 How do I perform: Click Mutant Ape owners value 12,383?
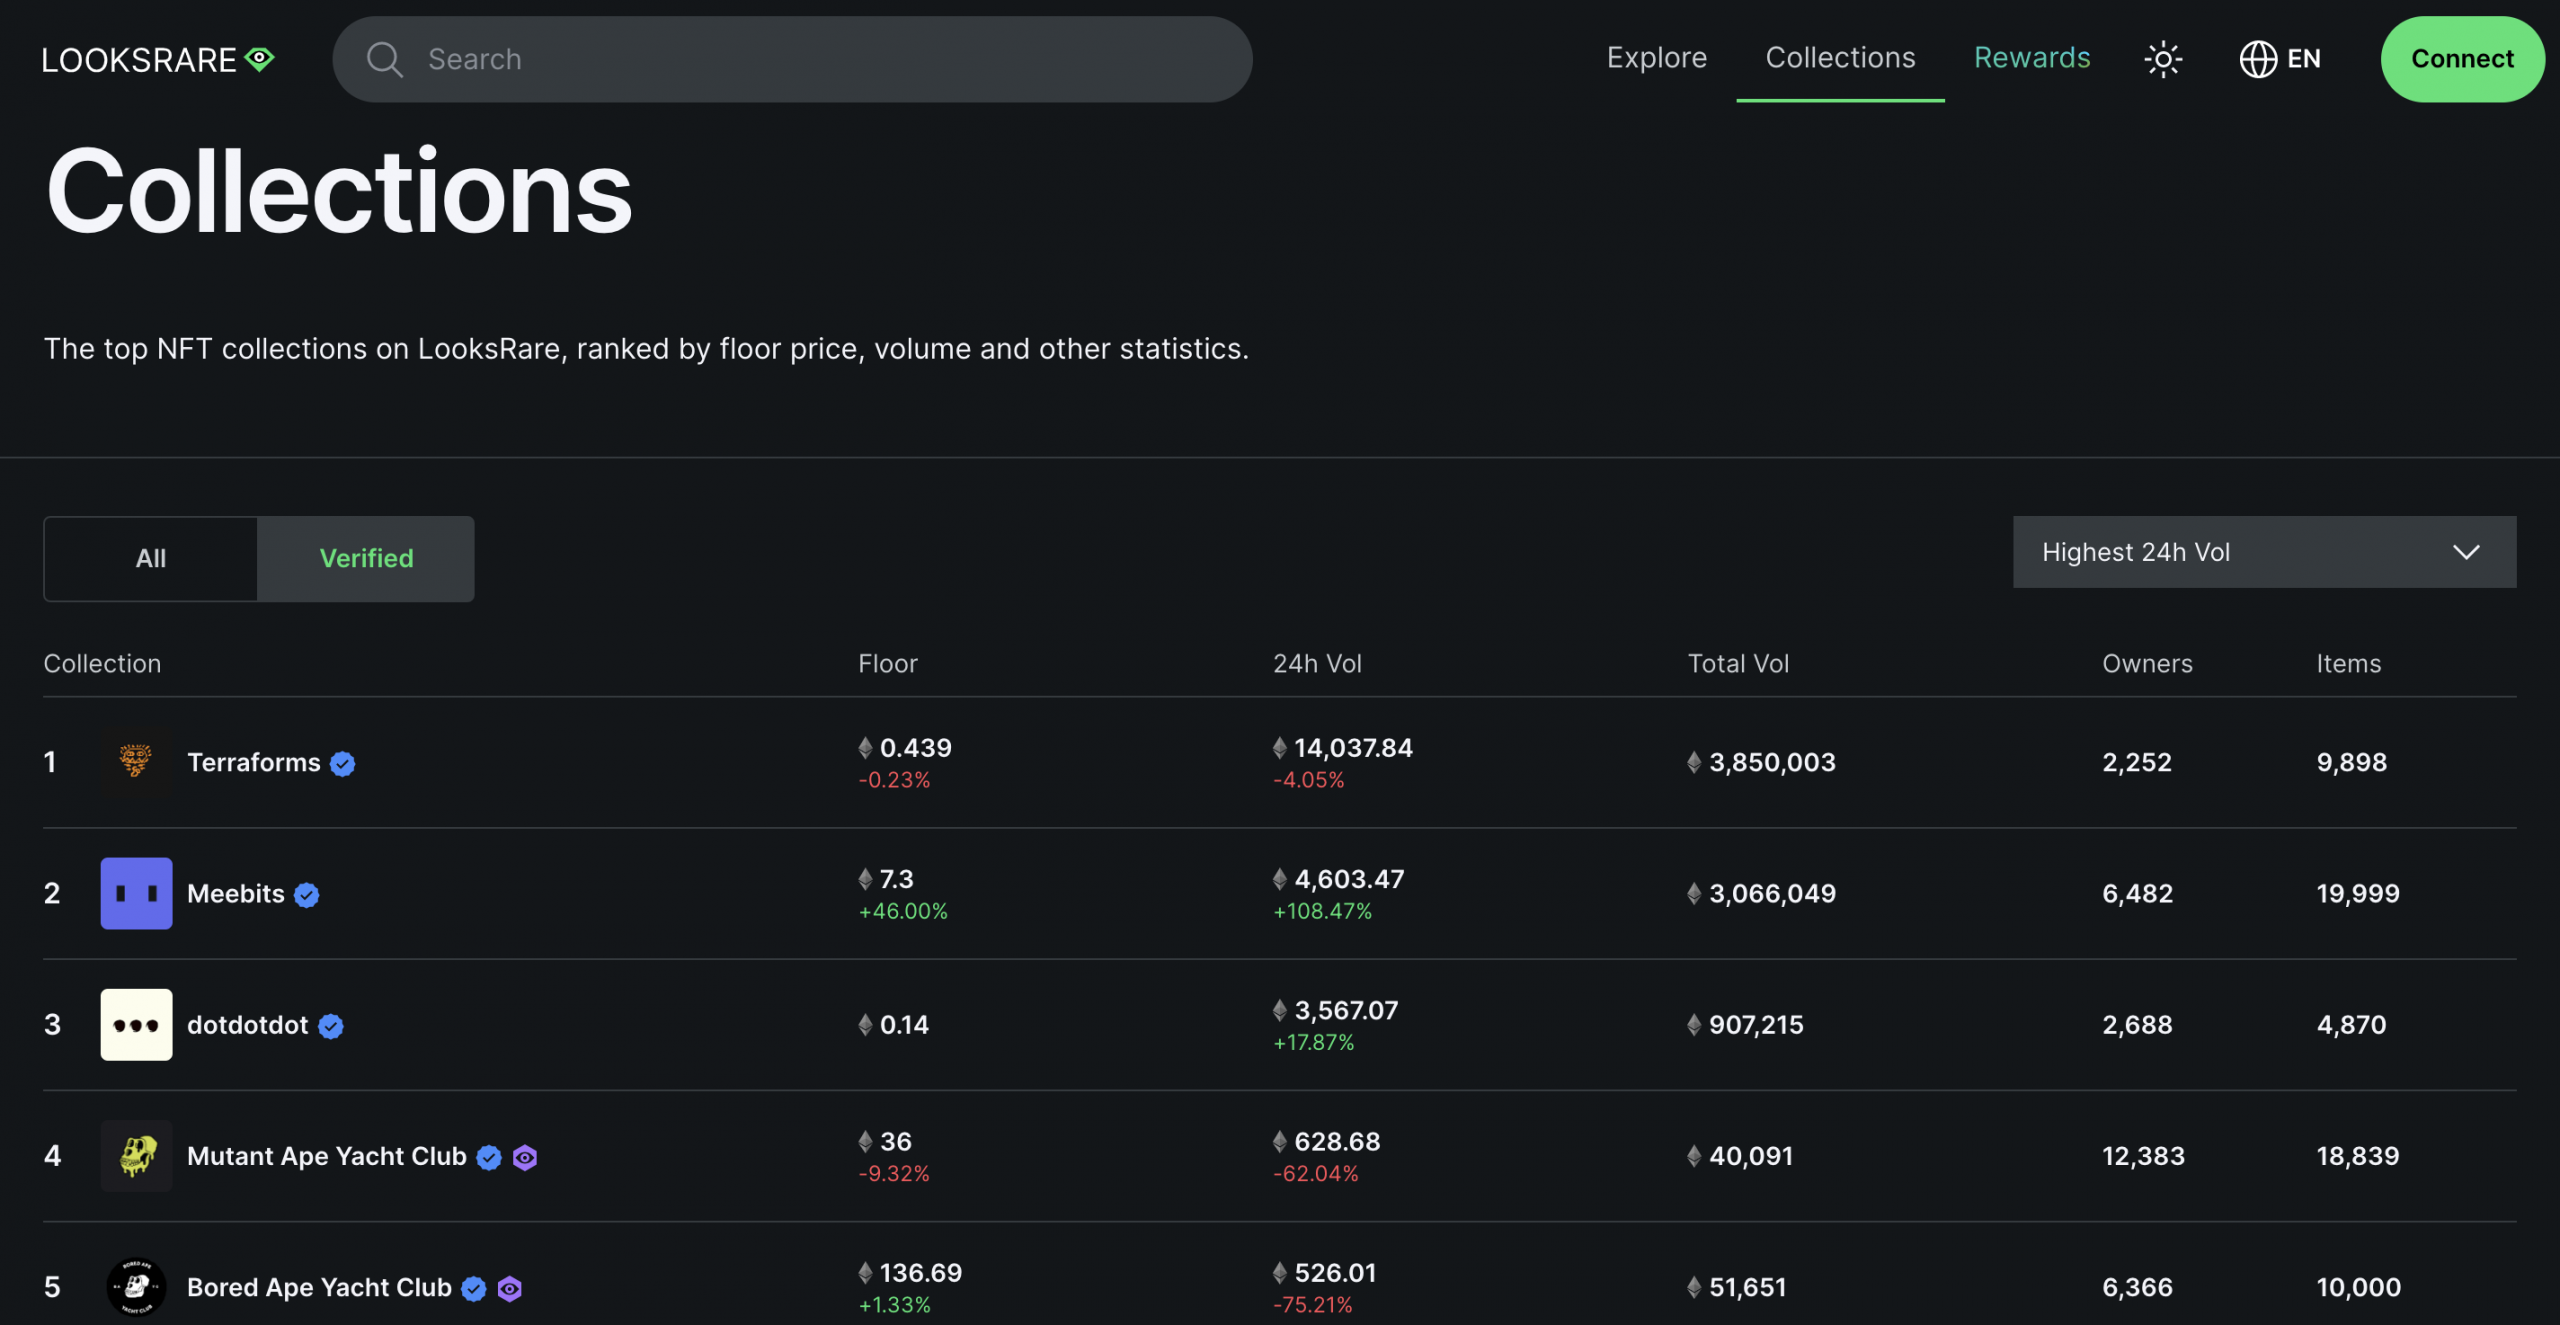click(2143, 1155)
